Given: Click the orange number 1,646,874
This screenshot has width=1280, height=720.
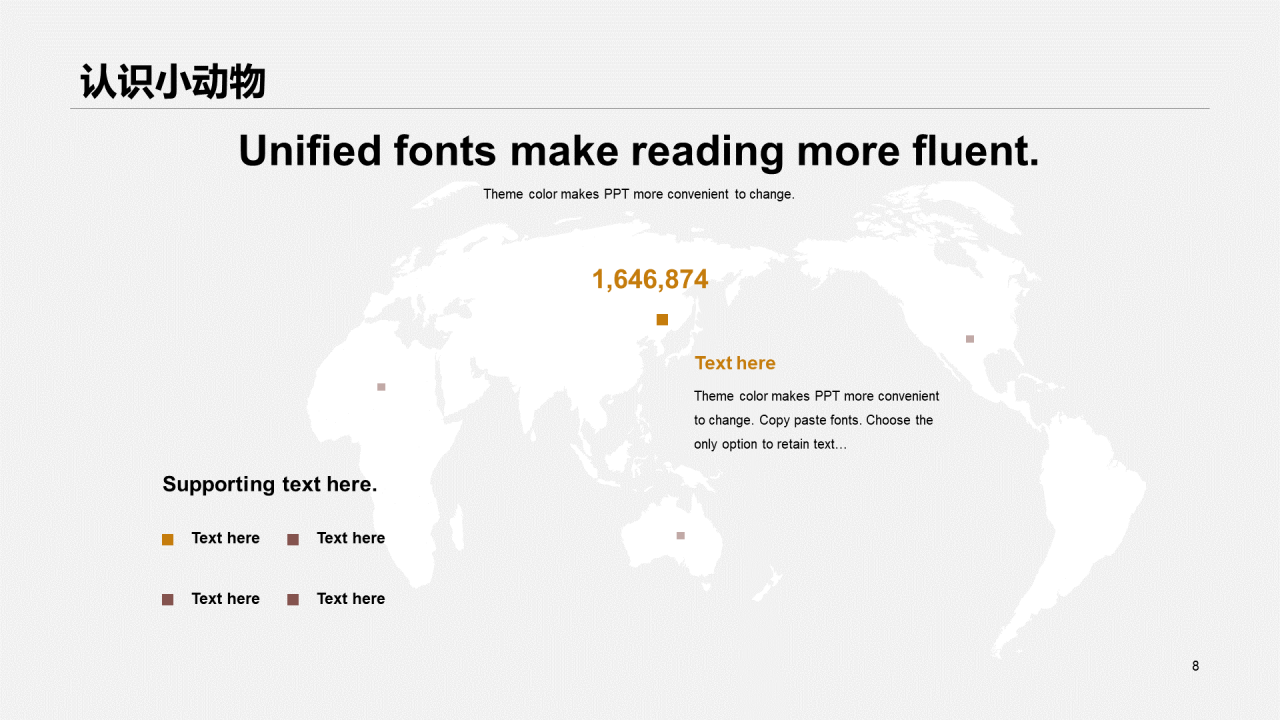Looking at the screenshot, I should tap(650, 280).
